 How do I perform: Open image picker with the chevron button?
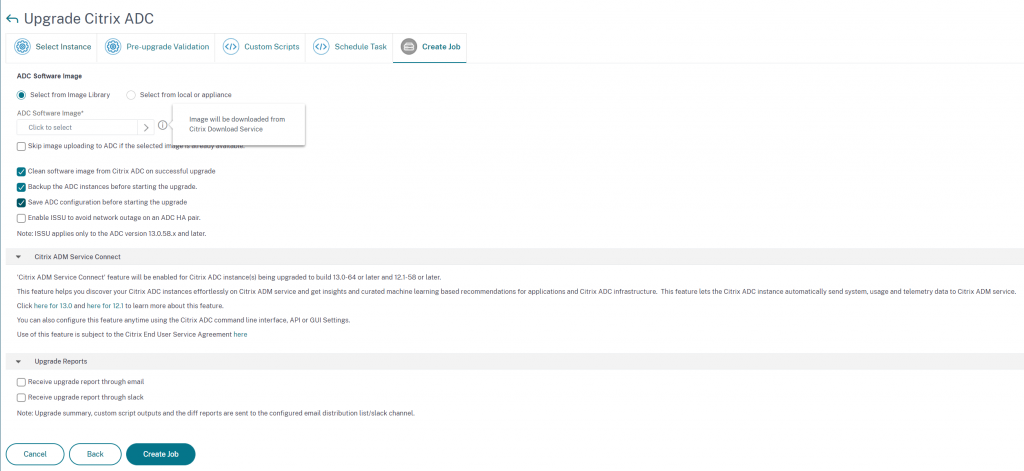(x=146, y=127)
